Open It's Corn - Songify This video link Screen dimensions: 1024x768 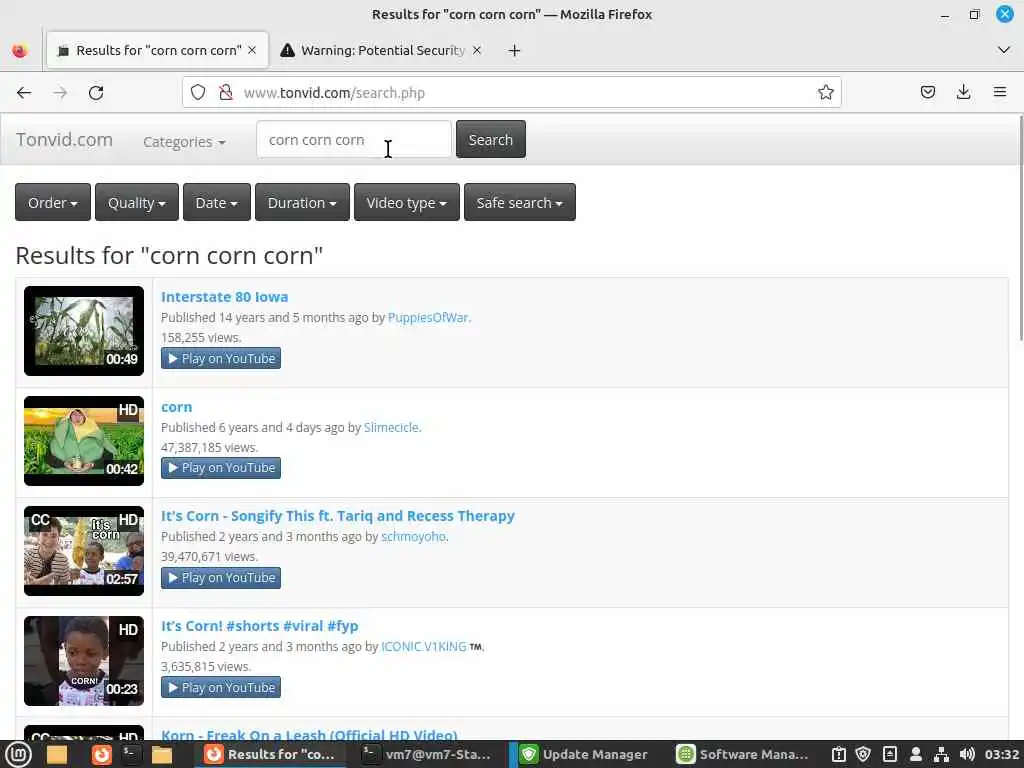click(x=338, y=516)
